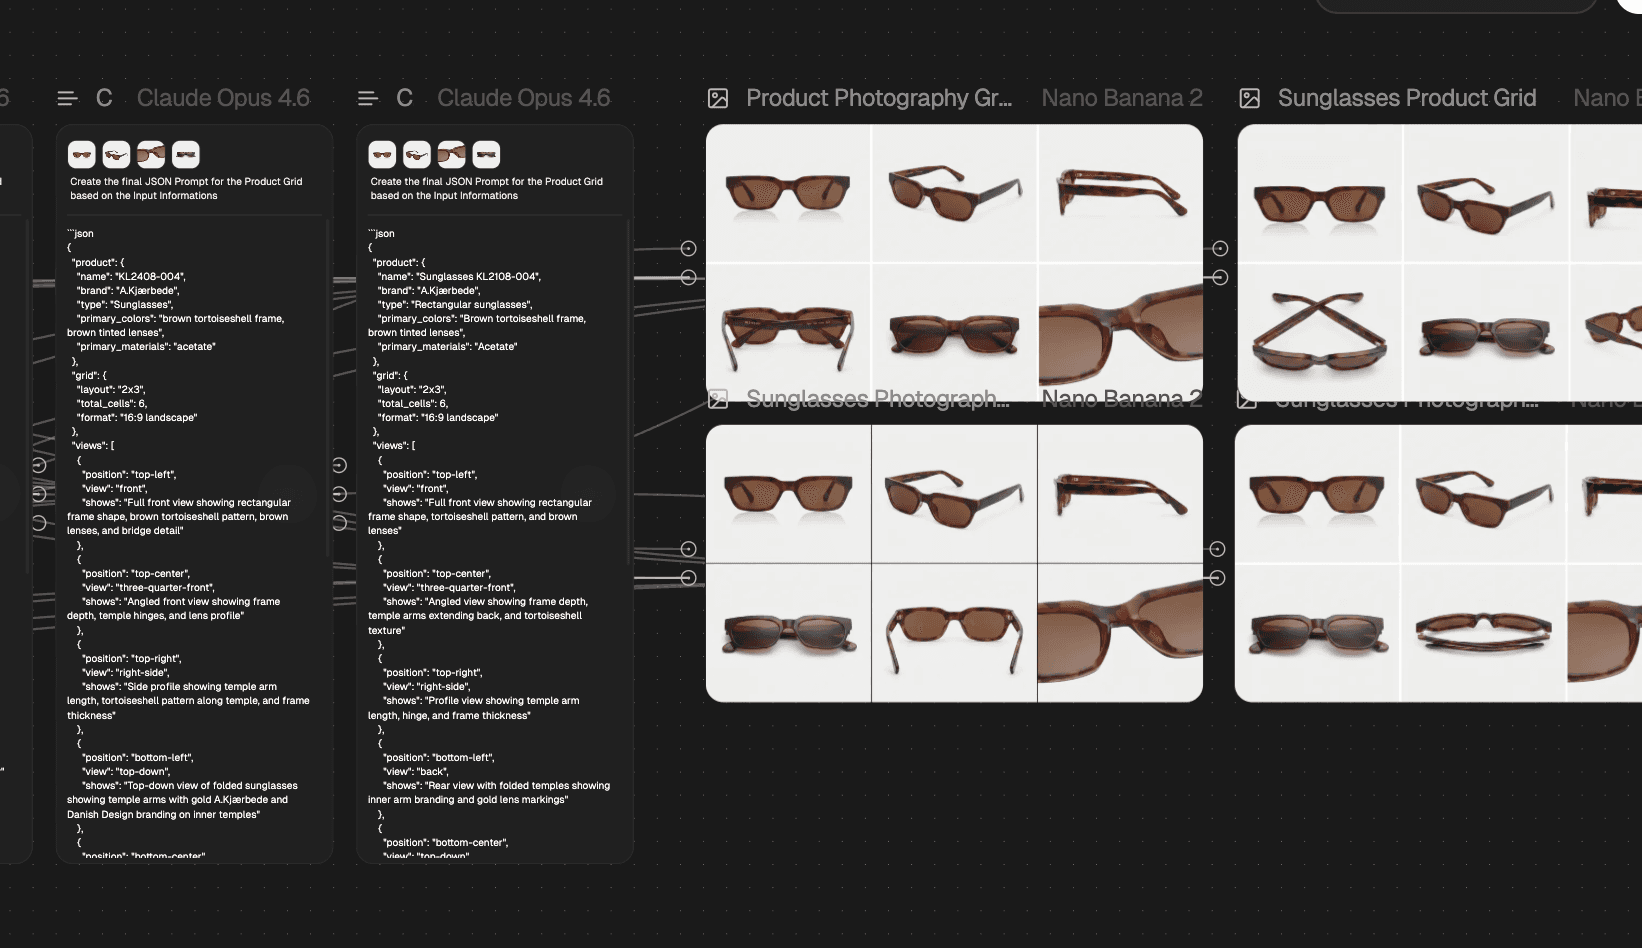Click the "view": "top-down" line in the left Claude node
Viewport: 1642px width, 948px height.
click(126, 772)
